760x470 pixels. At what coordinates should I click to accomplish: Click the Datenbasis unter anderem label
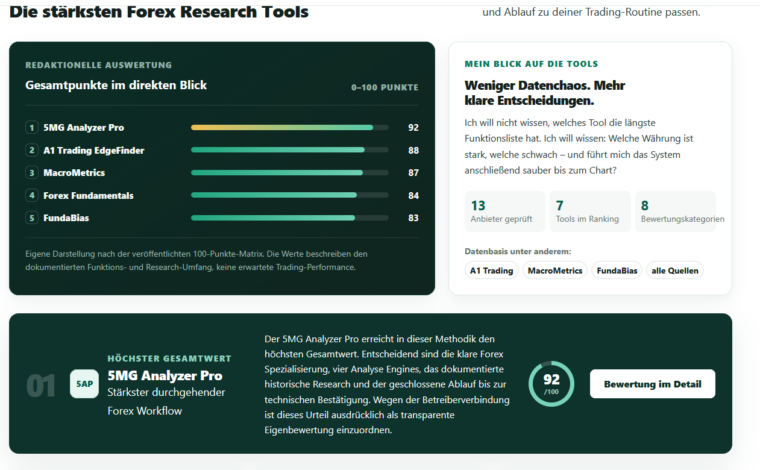point(518,251)
